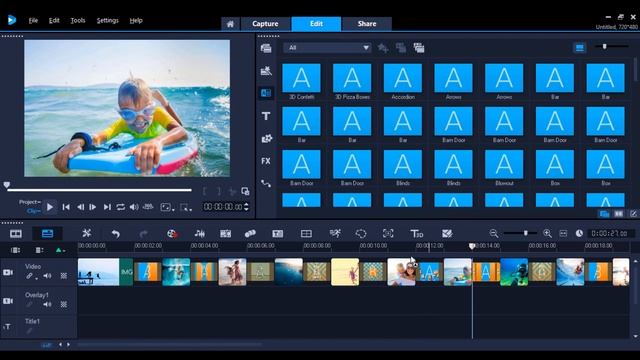Viewport: 640px width, 360px height.
Task: Adjust preview system volume
Action: (x=134, y=207)
